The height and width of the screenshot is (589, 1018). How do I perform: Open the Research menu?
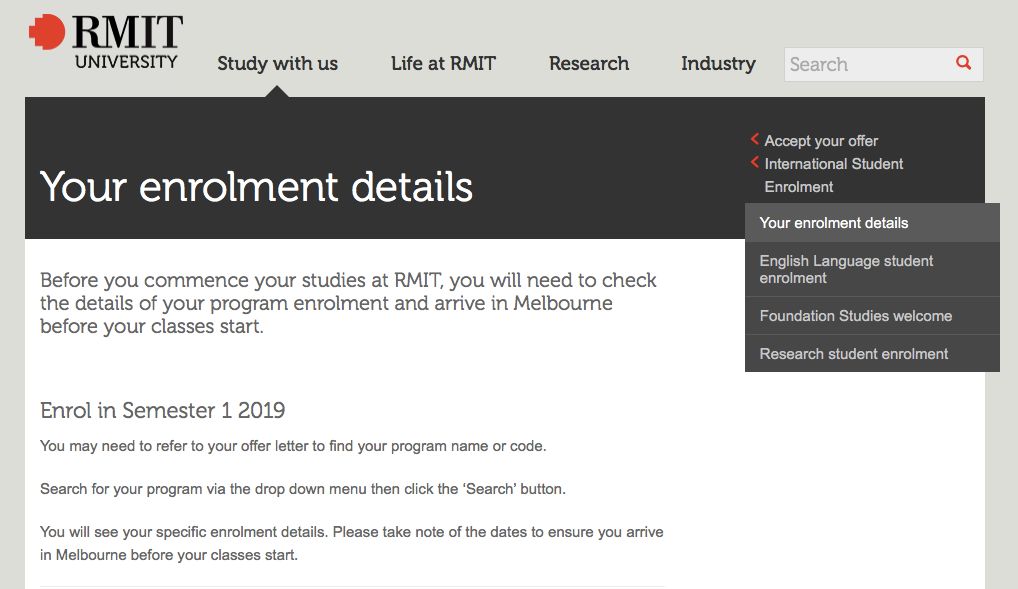coord(589,64)
